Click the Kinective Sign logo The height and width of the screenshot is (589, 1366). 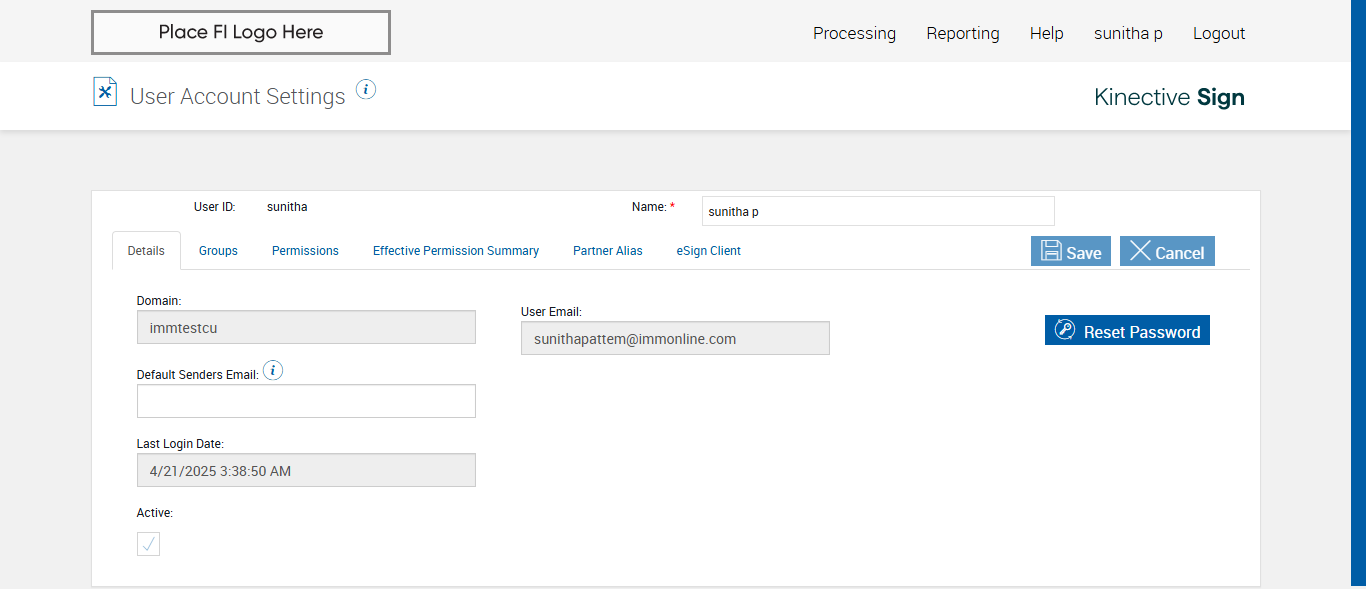[1169, 97]
